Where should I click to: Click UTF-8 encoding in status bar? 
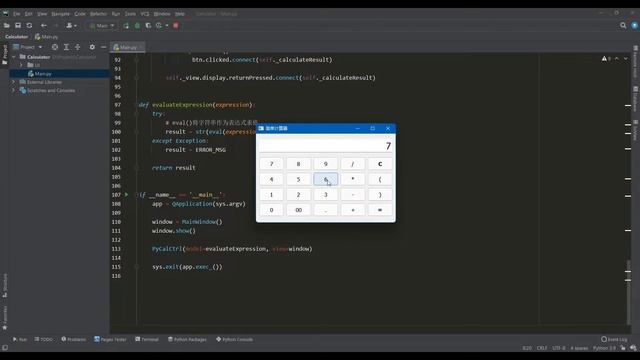tap(559, 348)
